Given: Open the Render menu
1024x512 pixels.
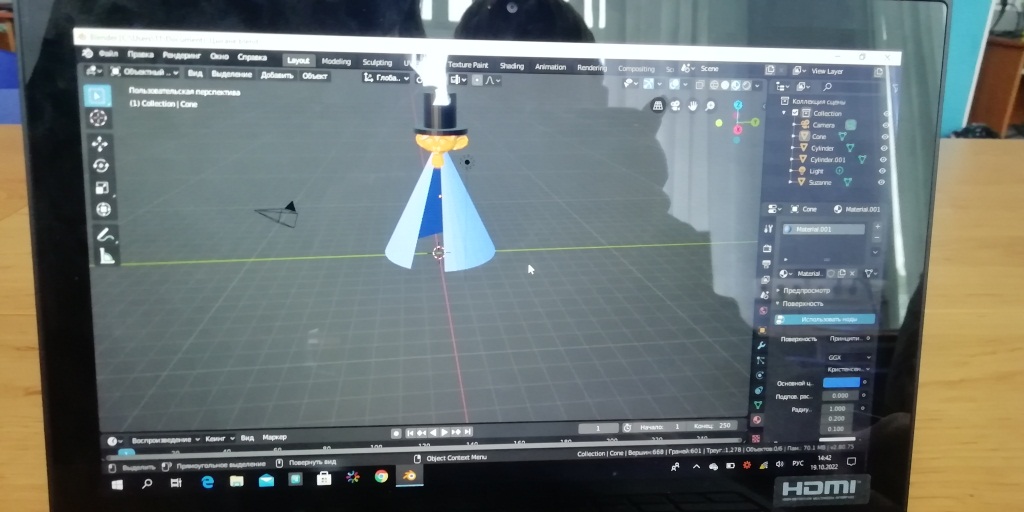Looking at the screenshot, I should click(x=182, y=56).
